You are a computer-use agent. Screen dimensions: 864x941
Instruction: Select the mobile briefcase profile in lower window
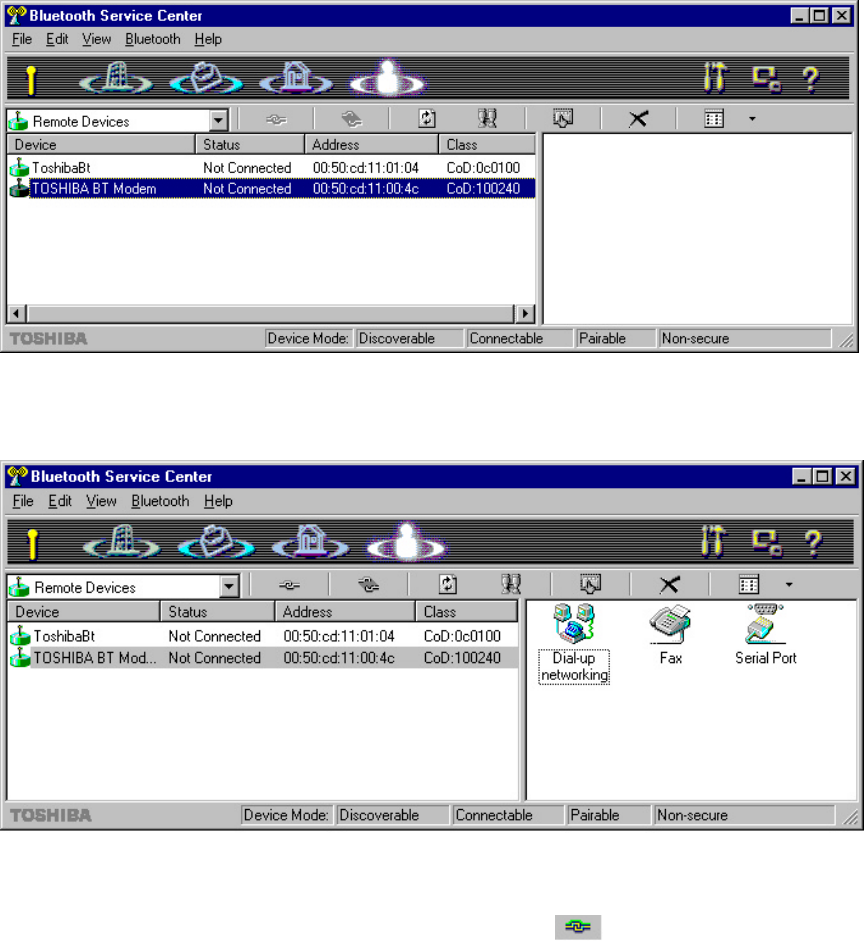pyautogui.click(x=217, y=543)
